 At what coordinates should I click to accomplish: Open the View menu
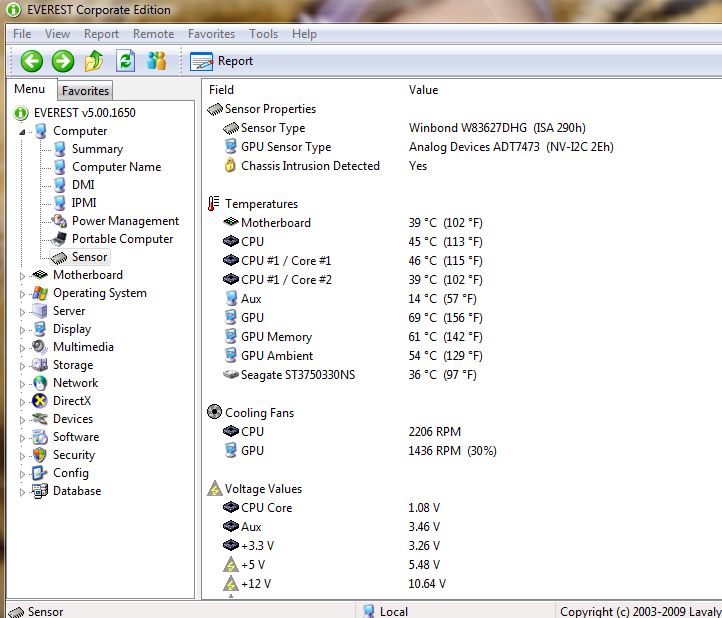coord(57,34)
